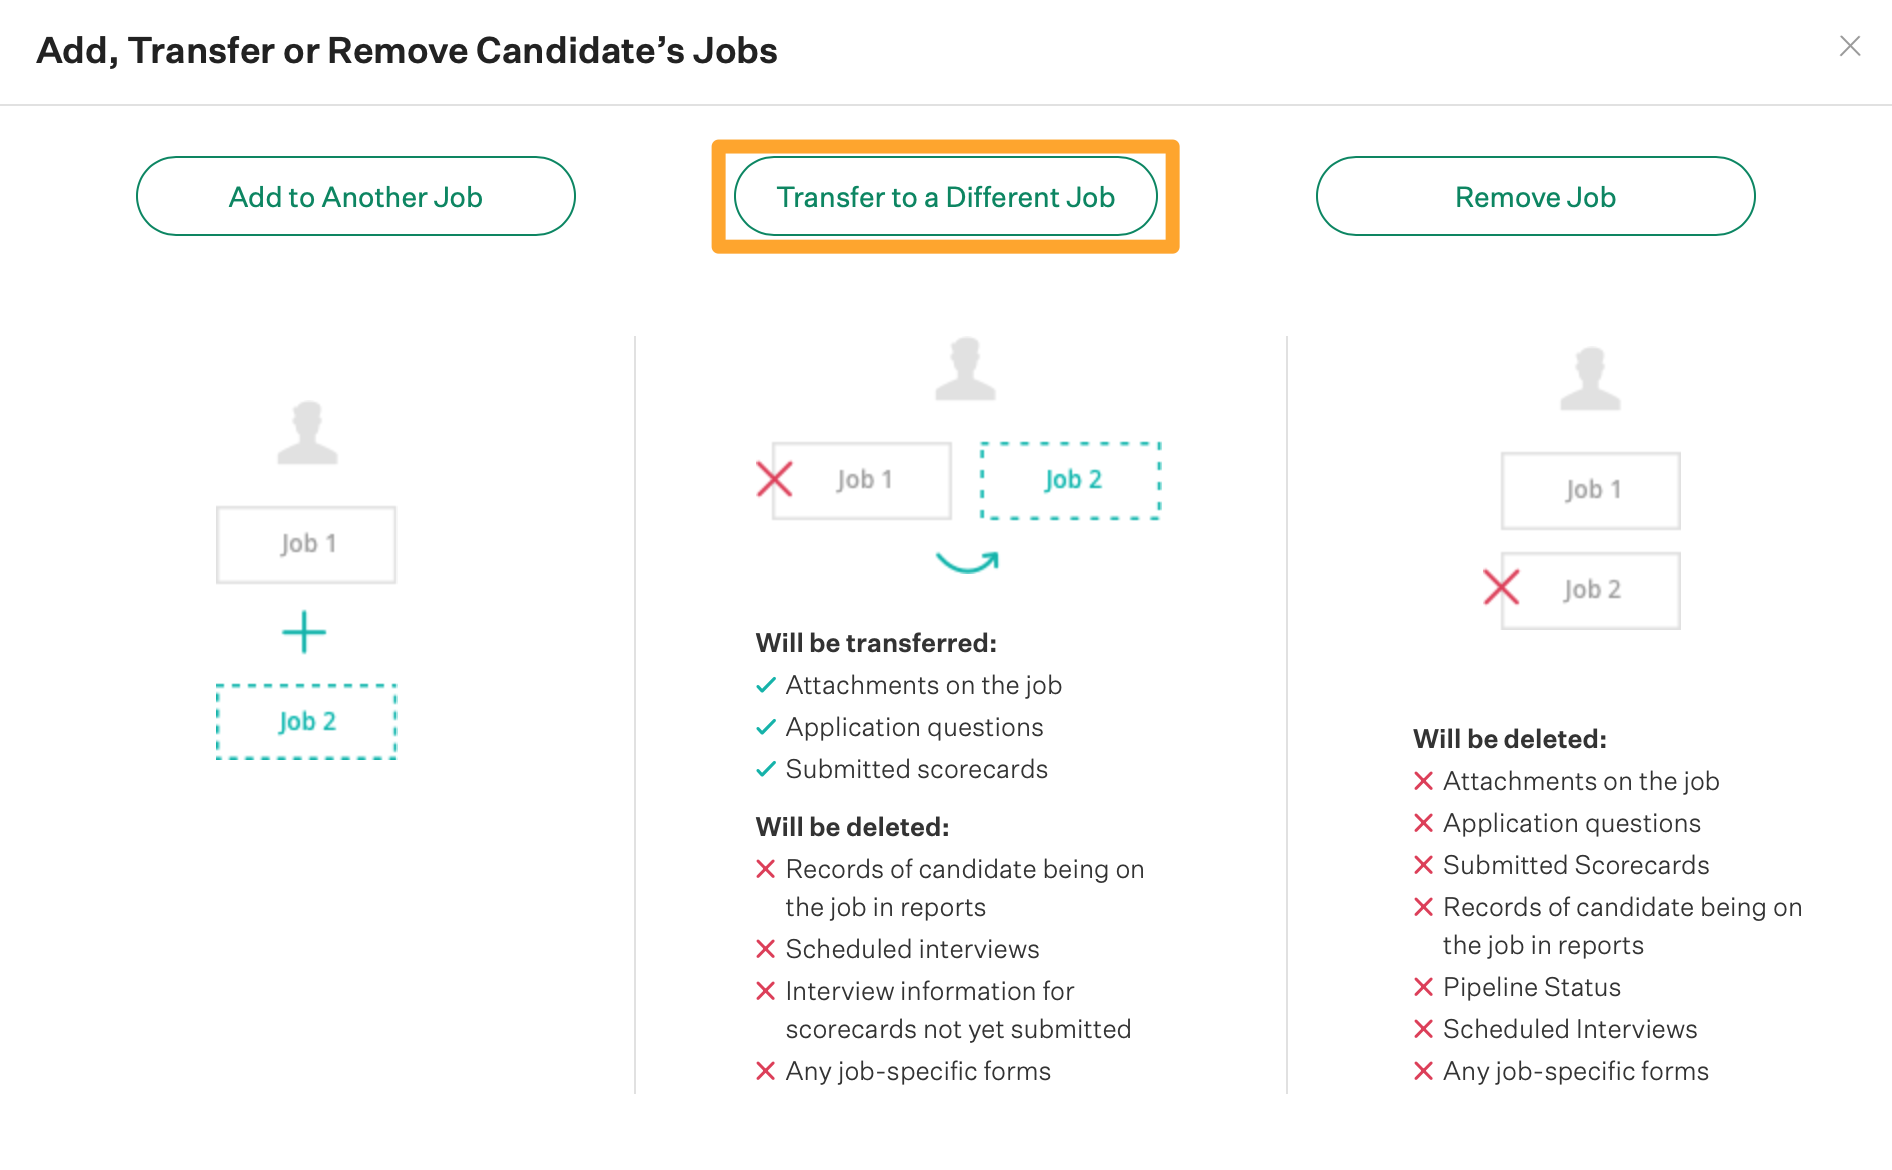Screen dimensions: 1892x1170
Task: Click the dialog title heading text
Action: point(407,50)
